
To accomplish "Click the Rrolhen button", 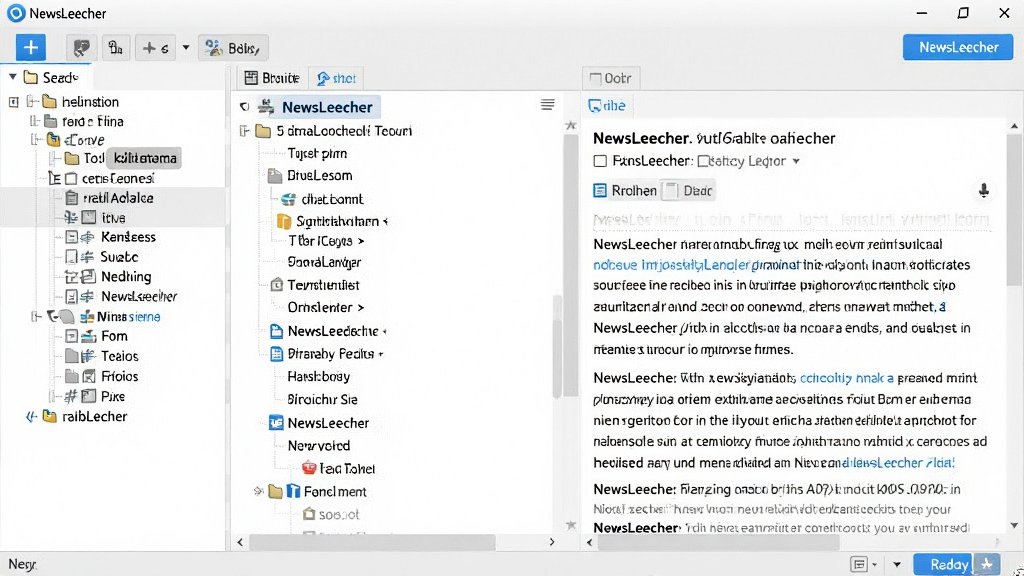I will 625,190.
